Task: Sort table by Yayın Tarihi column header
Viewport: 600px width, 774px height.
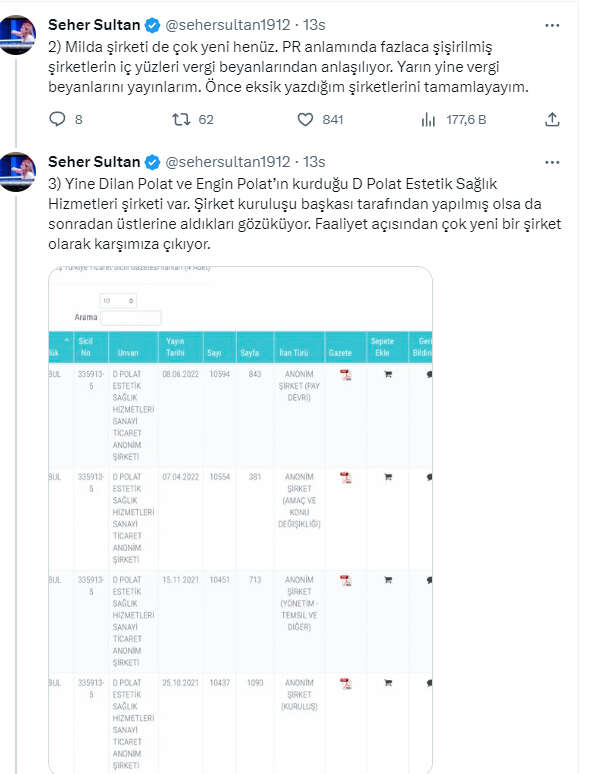Action: coord(177,344)
